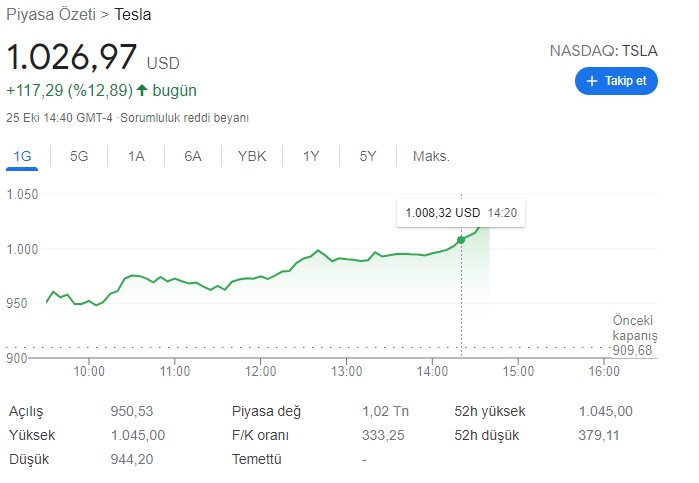This screenshot has height=483, width=699.
Task: Switch to the 1Y chart tab
Action: click(311, 156)
